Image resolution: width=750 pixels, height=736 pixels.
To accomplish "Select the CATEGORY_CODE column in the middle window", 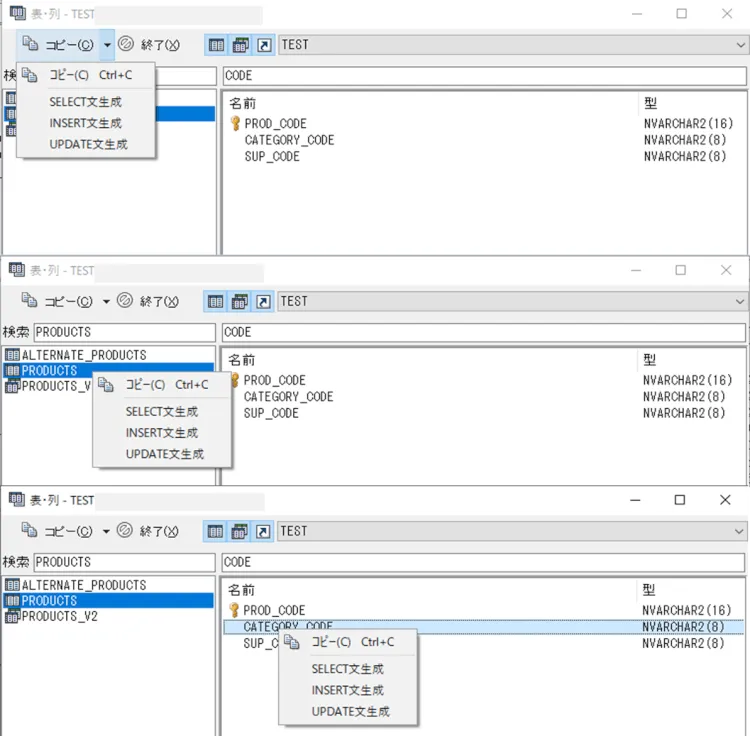I will pos(288,397).
